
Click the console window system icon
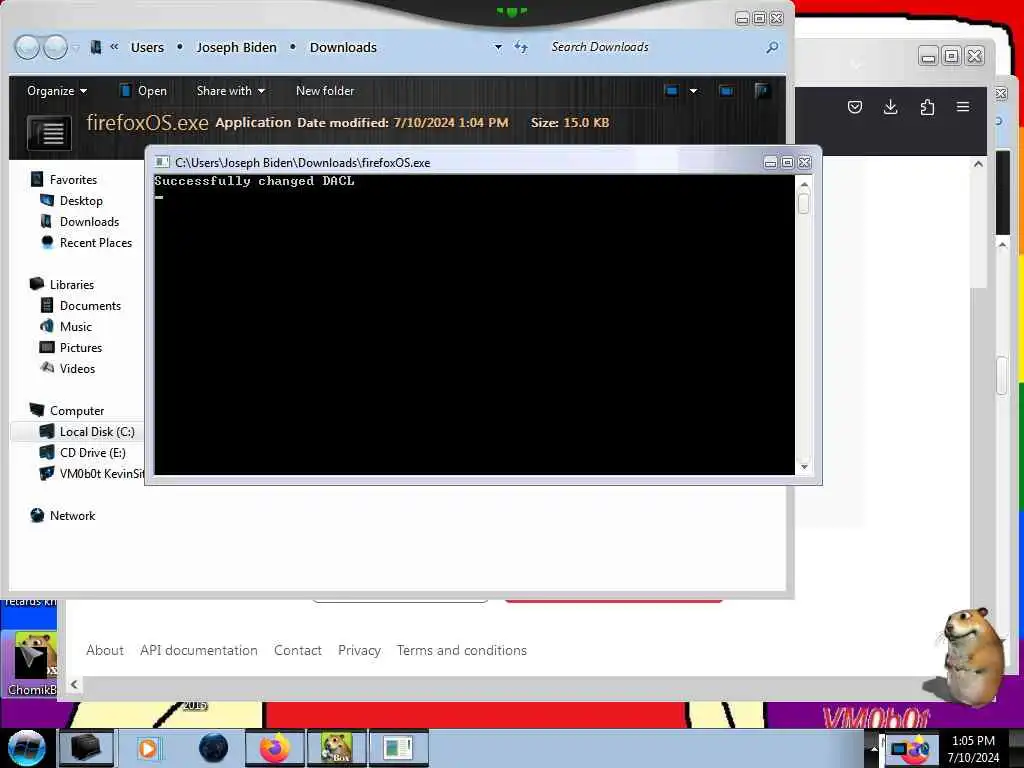point(162,162)
